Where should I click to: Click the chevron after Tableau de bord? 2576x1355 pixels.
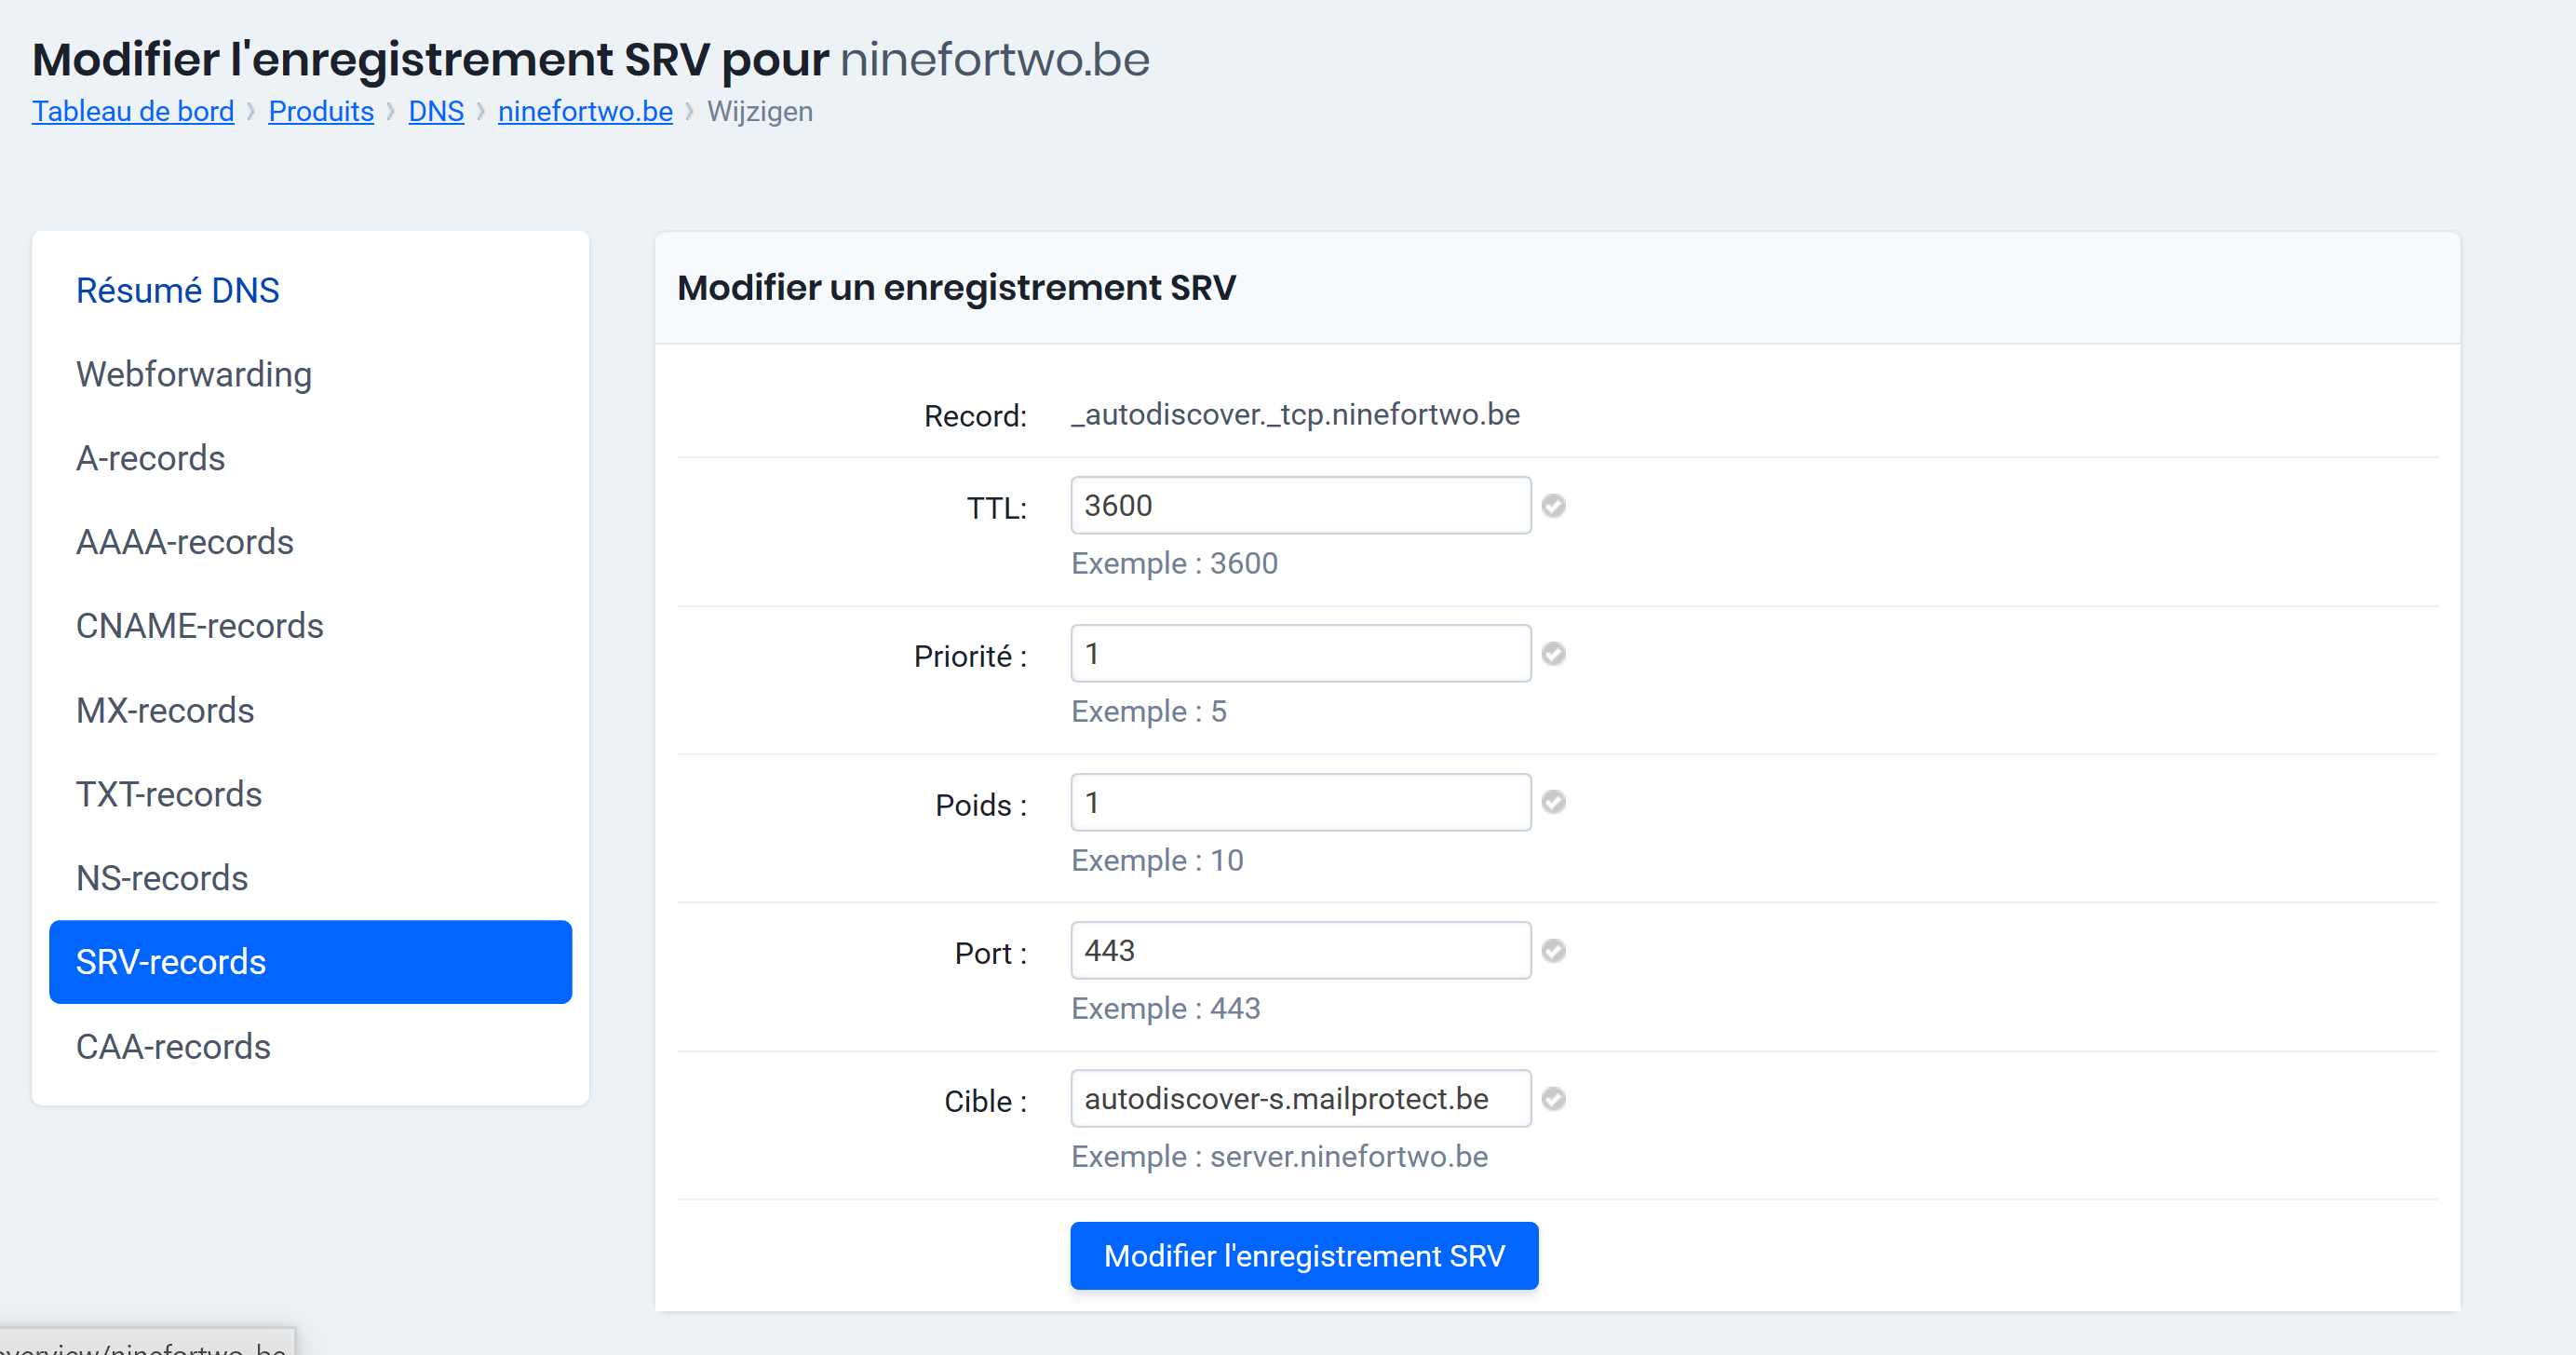[250, 112]
